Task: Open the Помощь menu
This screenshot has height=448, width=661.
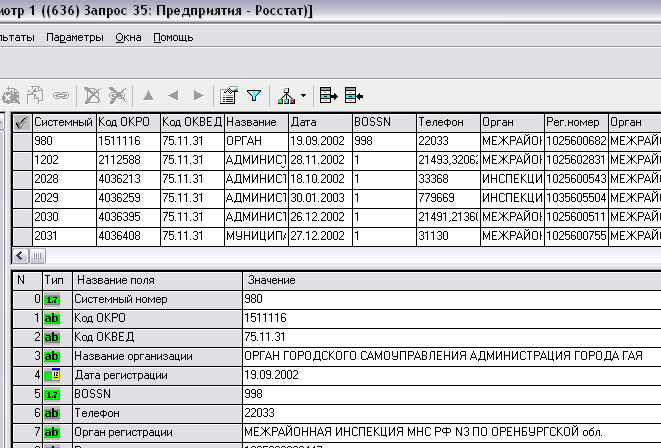Action: click(173, 38)
